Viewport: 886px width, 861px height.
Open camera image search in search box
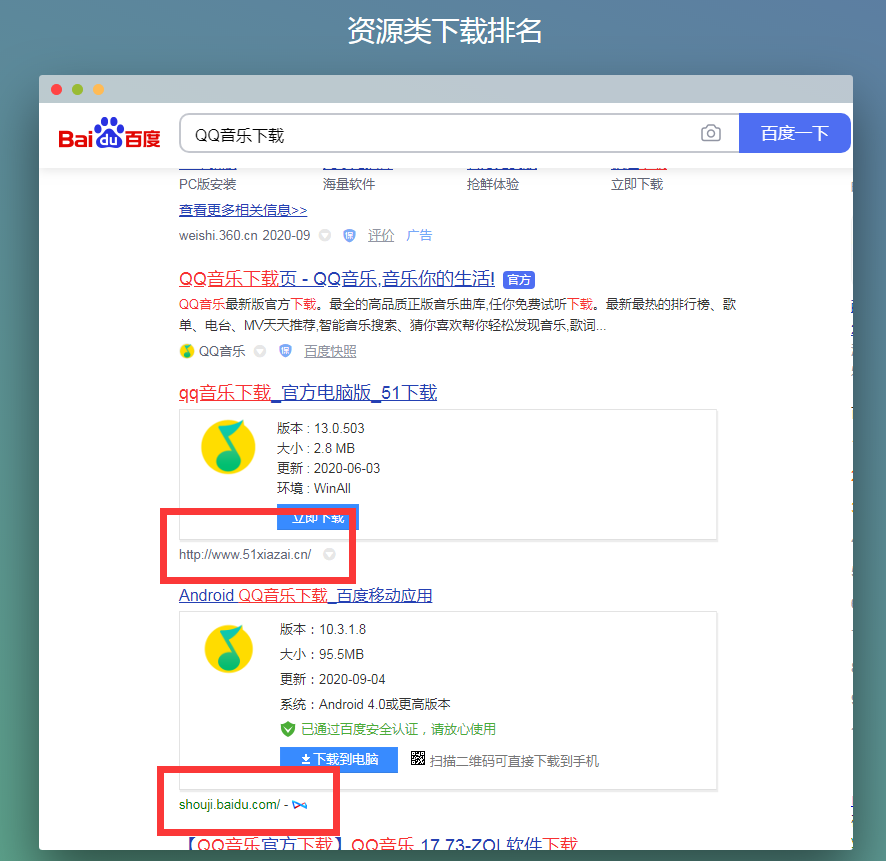click(710, 133)
